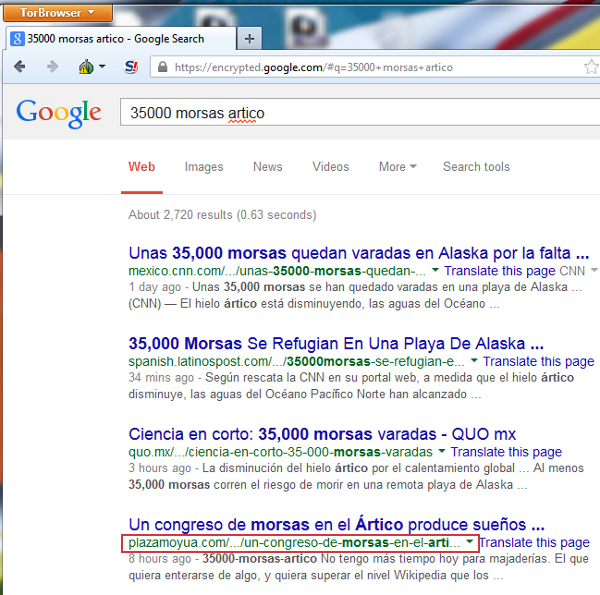Open the Tor onion button menu

click(90, 67)
